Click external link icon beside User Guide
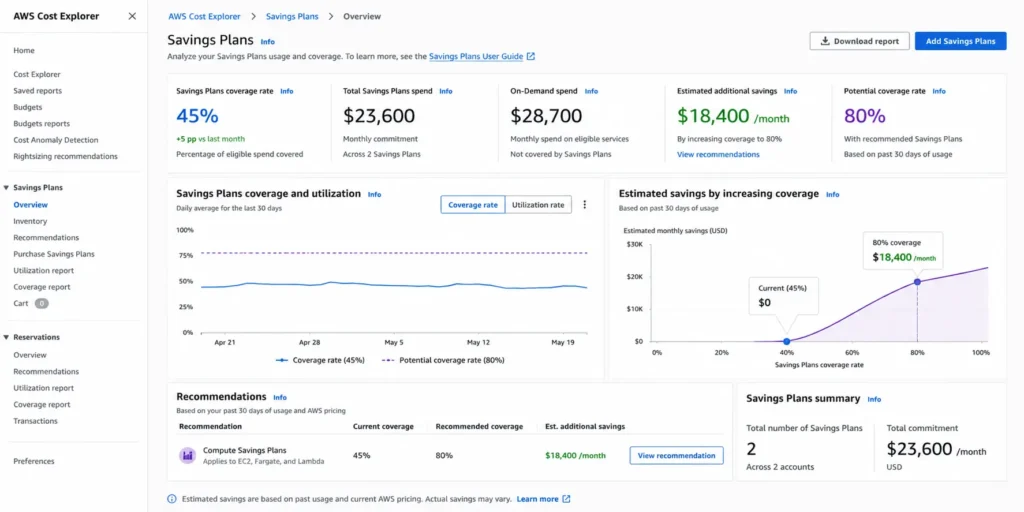Screen dimensions: 1024x512 point(531,57)
